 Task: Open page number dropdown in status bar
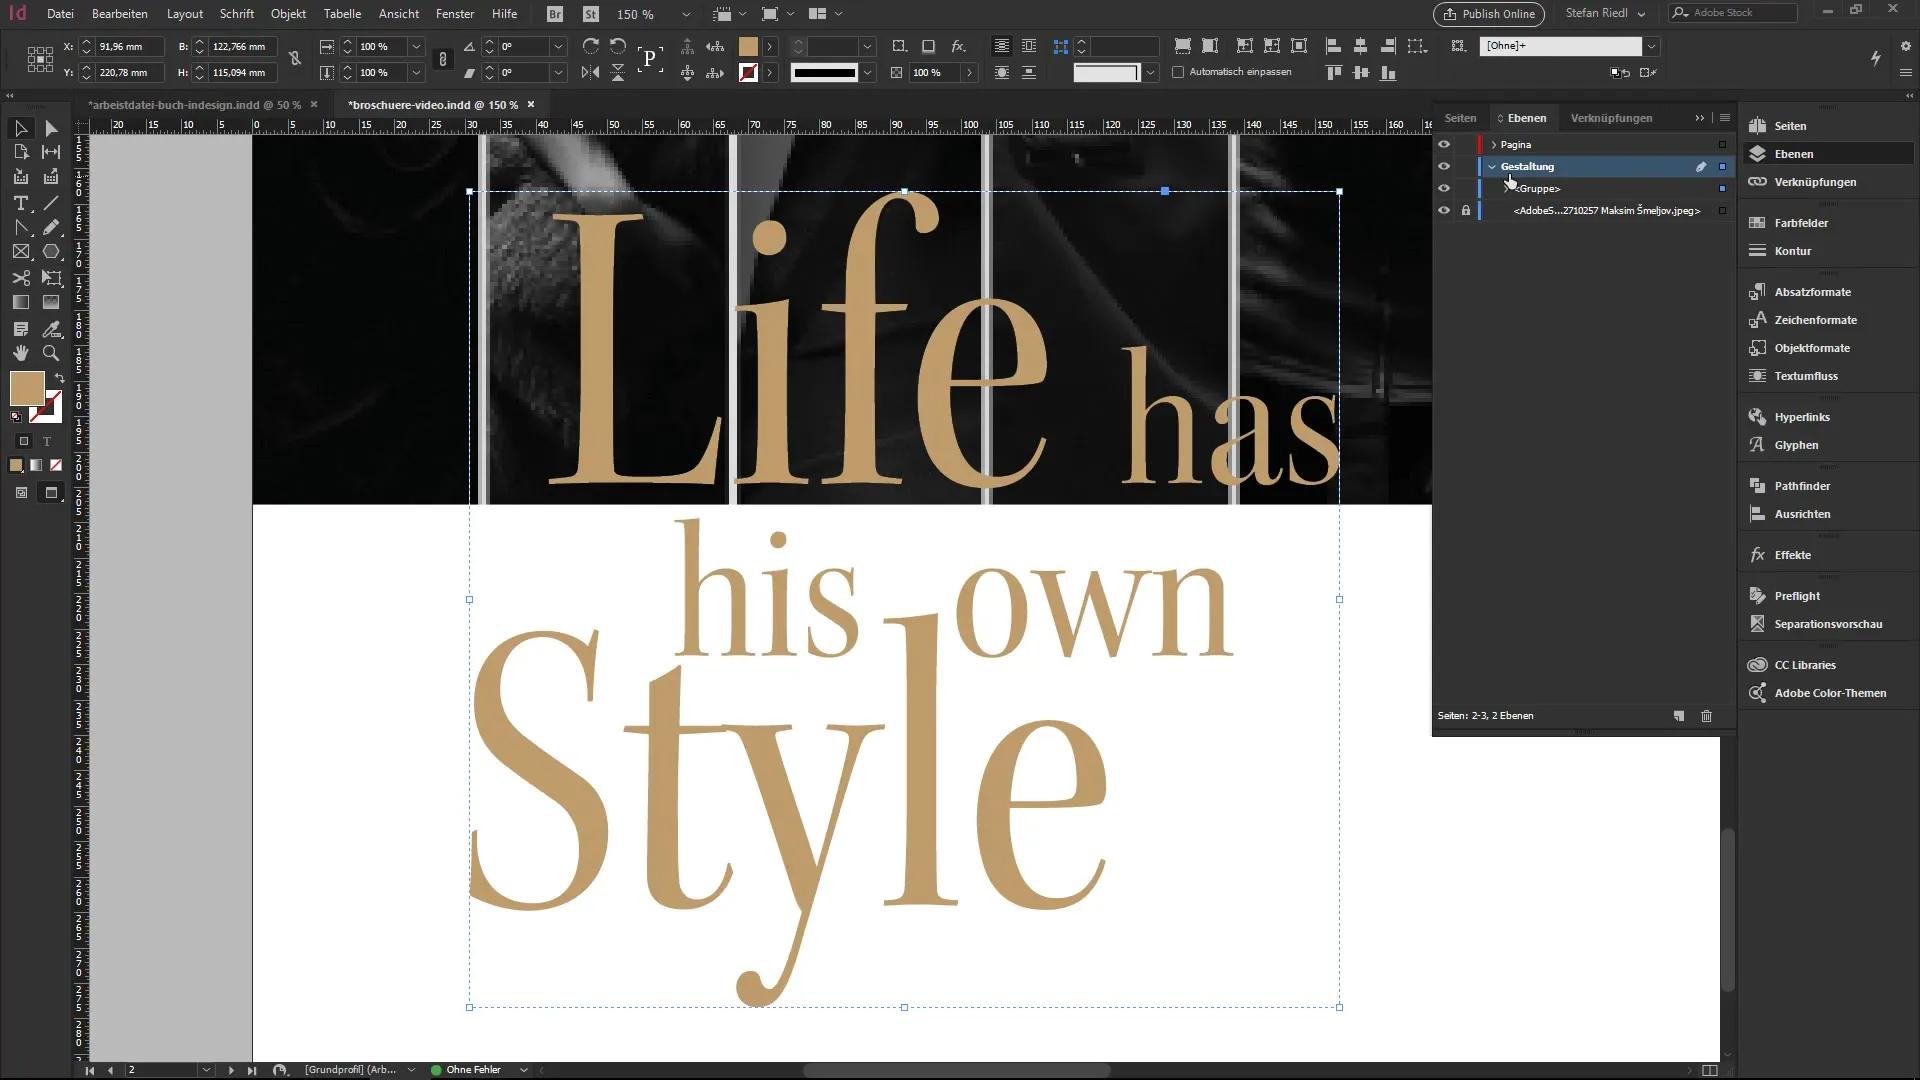click(x=206, y=1070)
